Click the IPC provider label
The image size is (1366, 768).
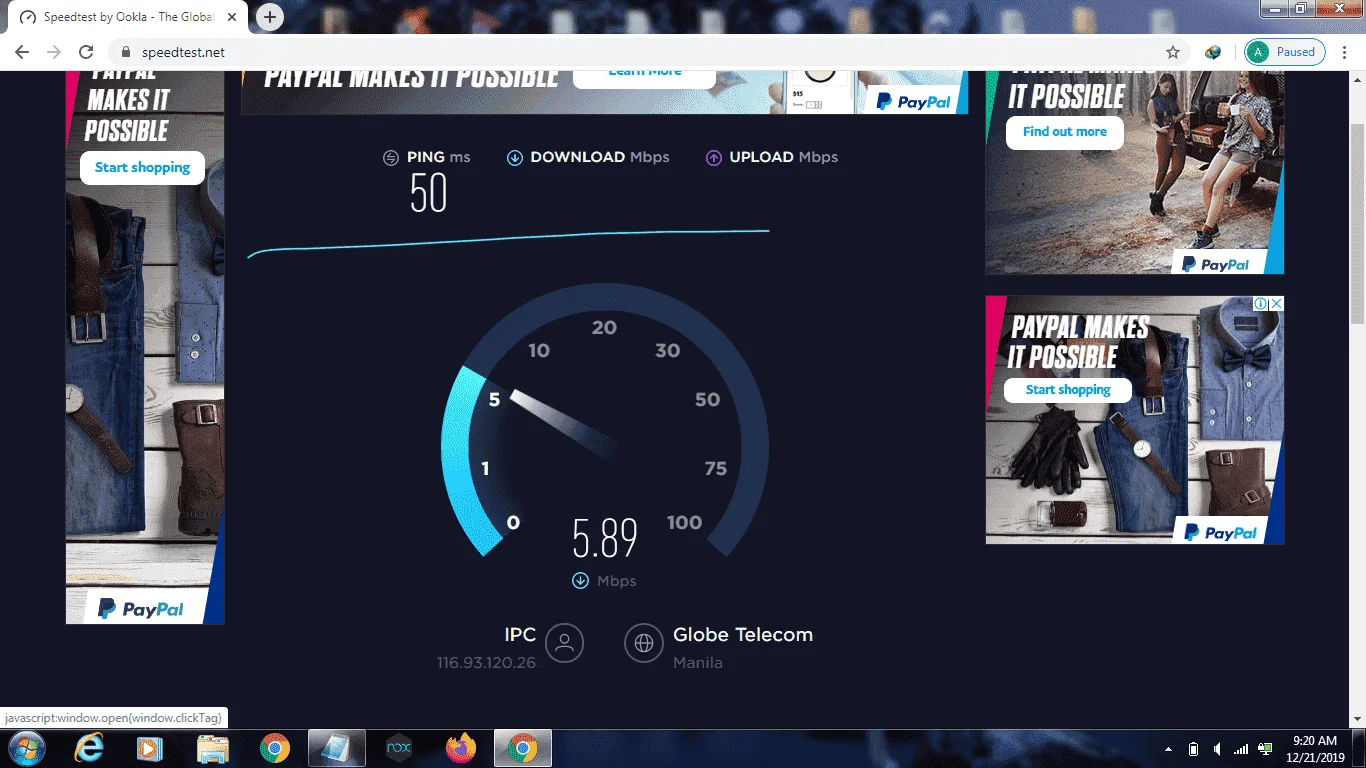click(x=520, y=635)
